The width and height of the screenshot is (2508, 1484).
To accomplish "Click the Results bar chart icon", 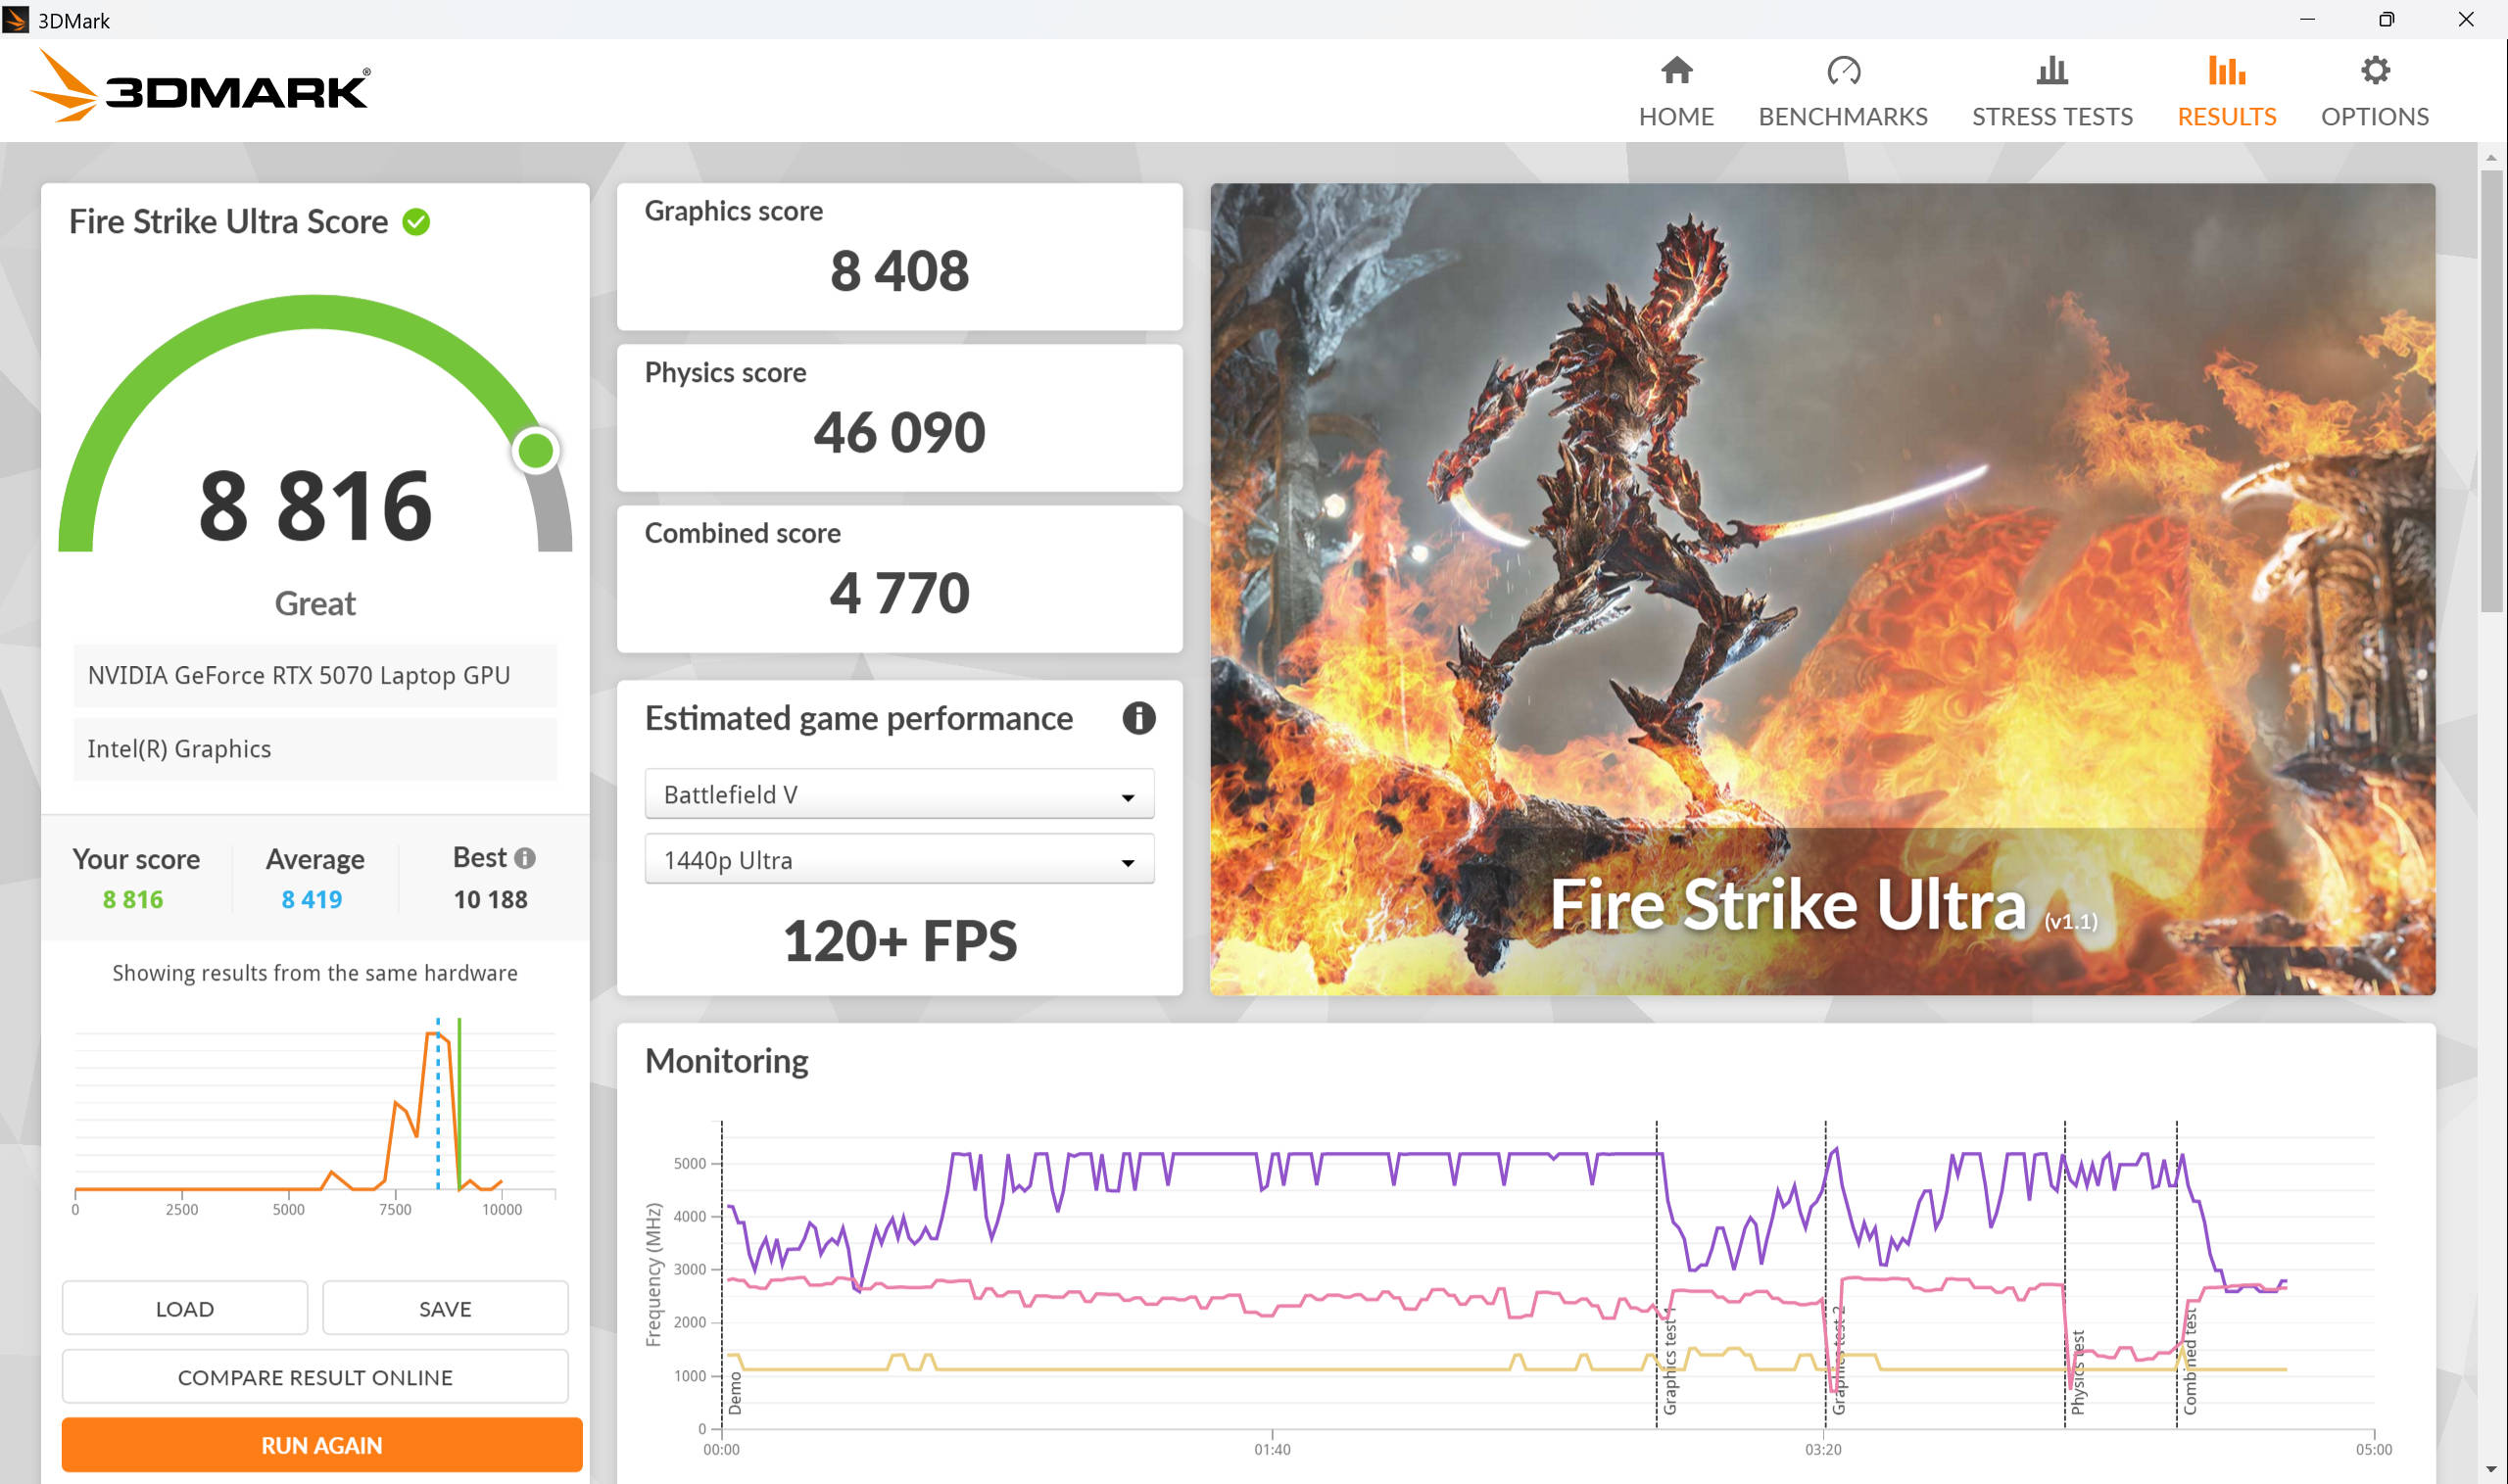I will coord(2226,70).
